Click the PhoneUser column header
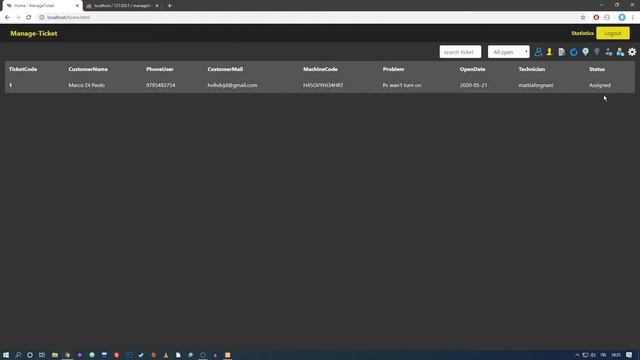Viewport: 640px width, 360px height. point(160,69)
